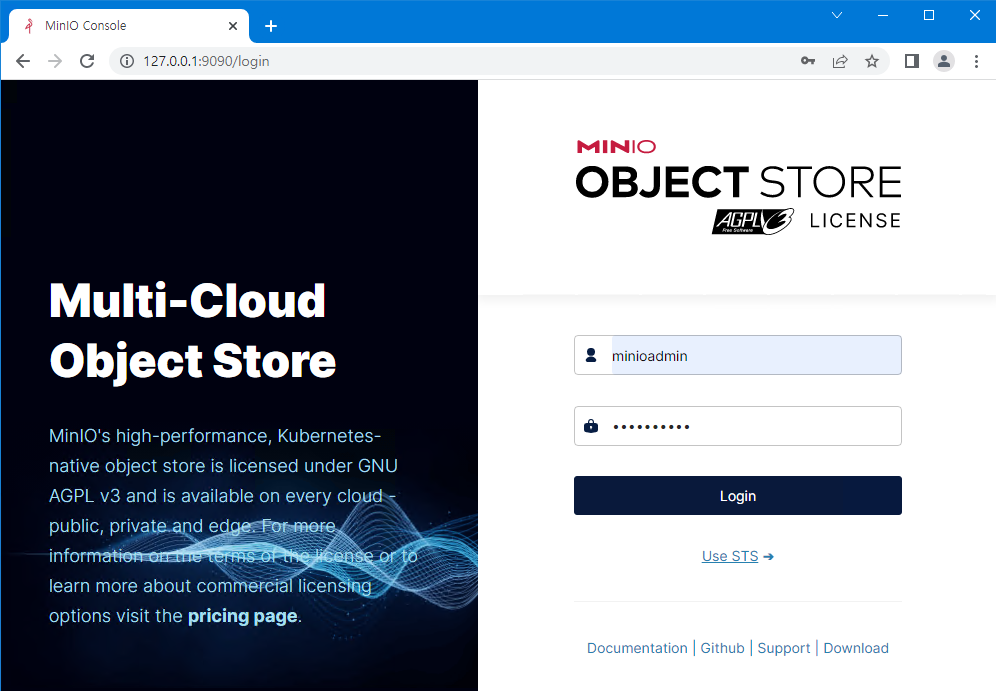996x691 pixels.
Task: Click the AGPL v3 license badge
Action: (753, 221)
